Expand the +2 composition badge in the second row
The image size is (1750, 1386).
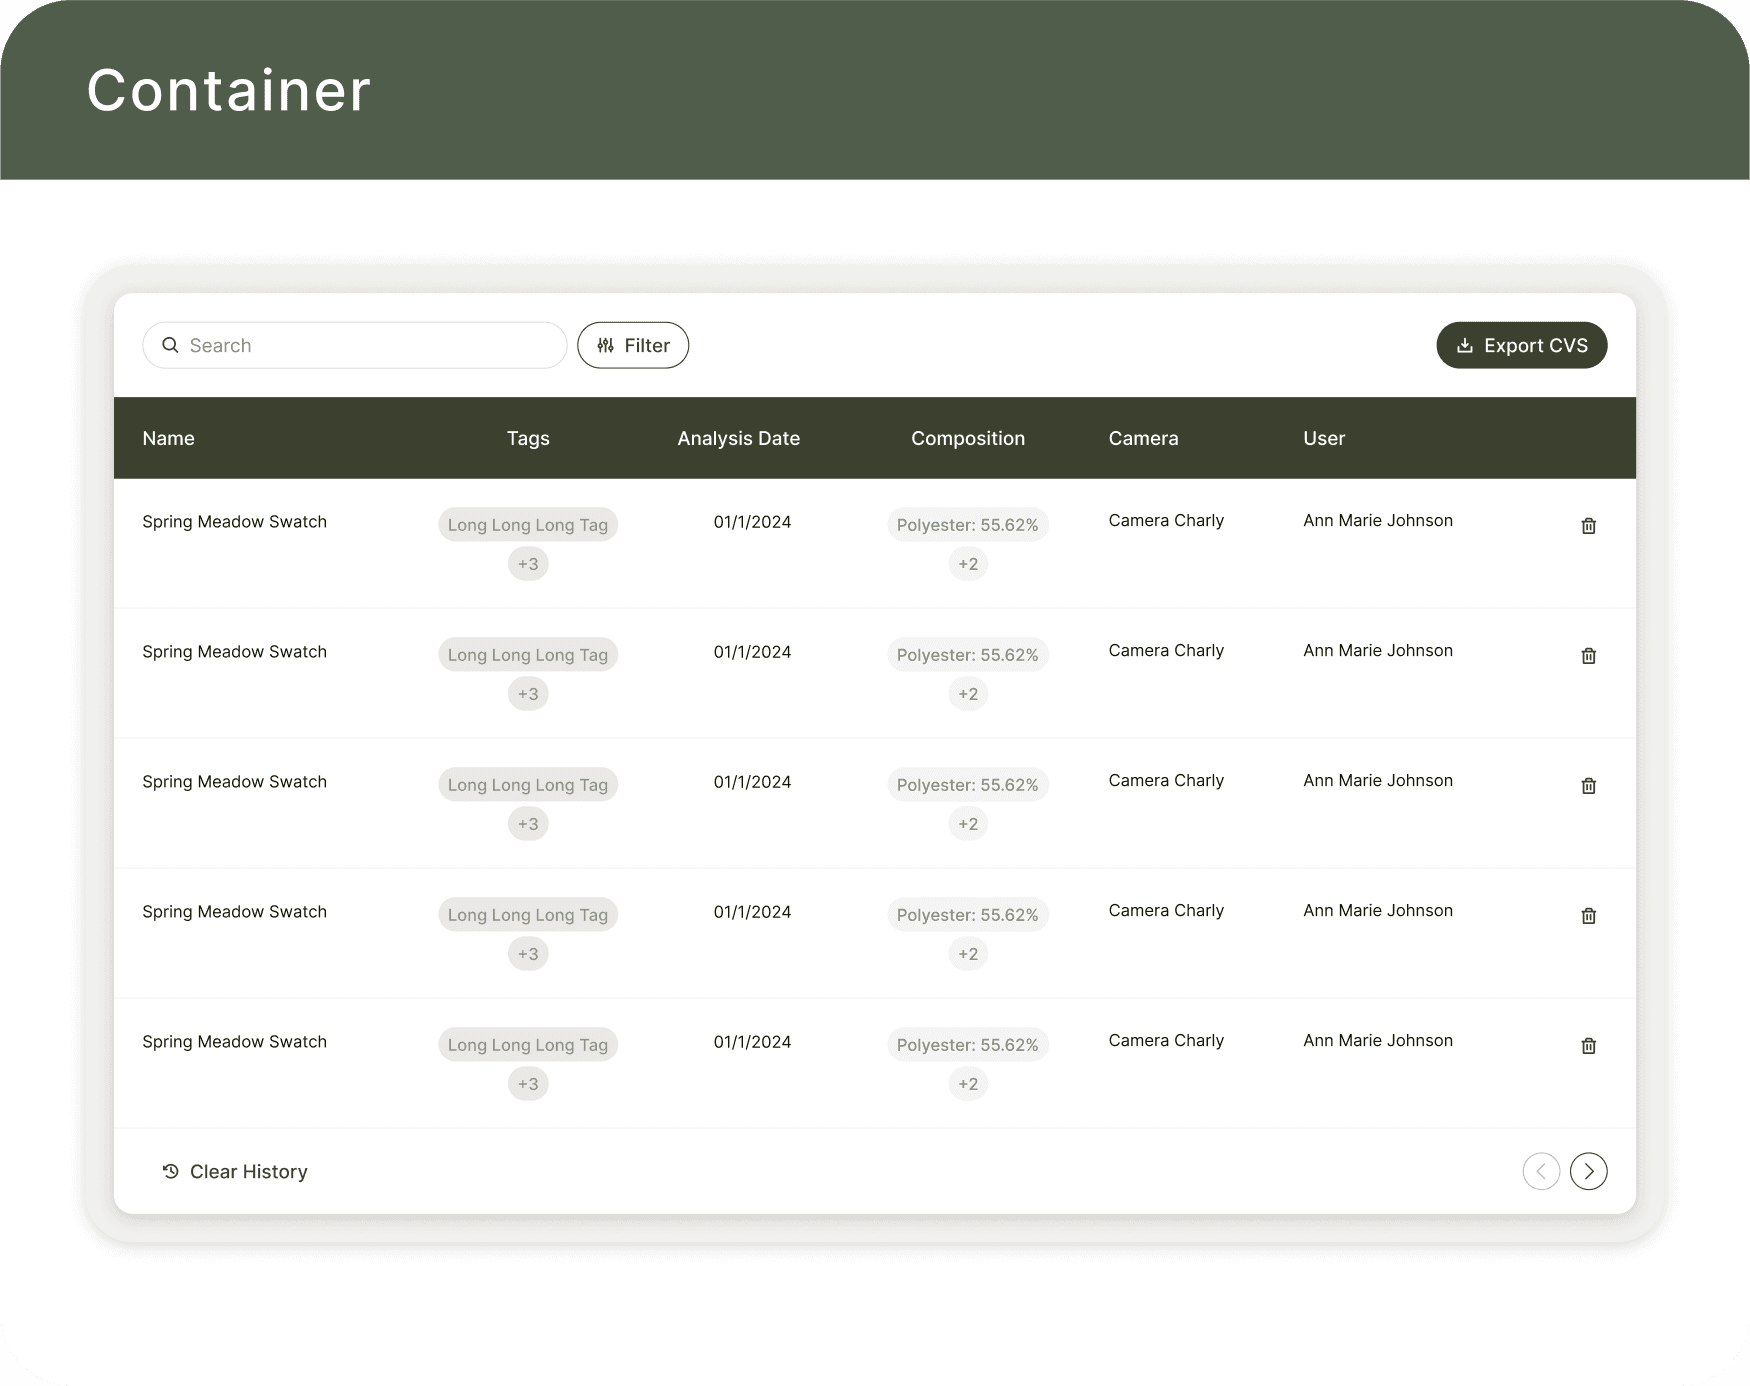[968, 694]
